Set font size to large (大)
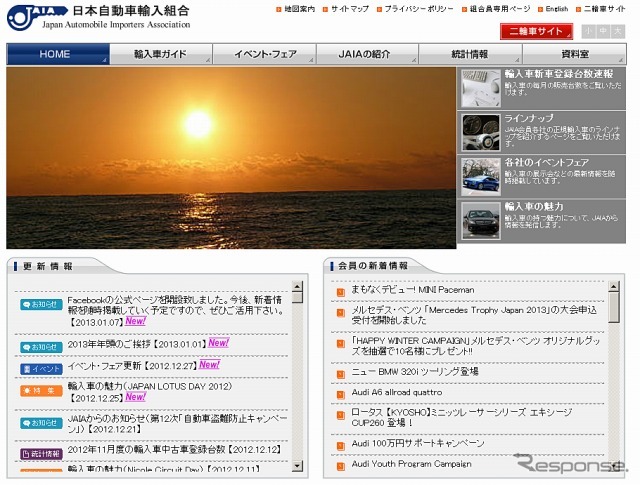The image size is (640, 485). click(x=618, y=31)
